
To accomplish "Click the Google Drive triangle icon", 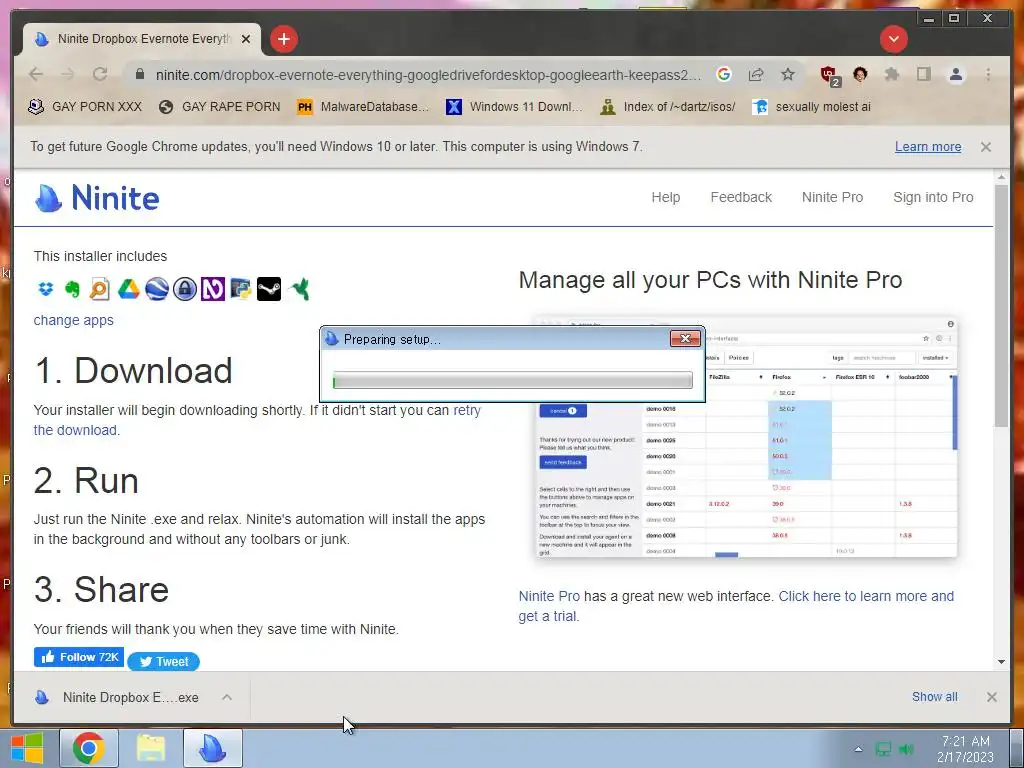I will tap(129, 289).
